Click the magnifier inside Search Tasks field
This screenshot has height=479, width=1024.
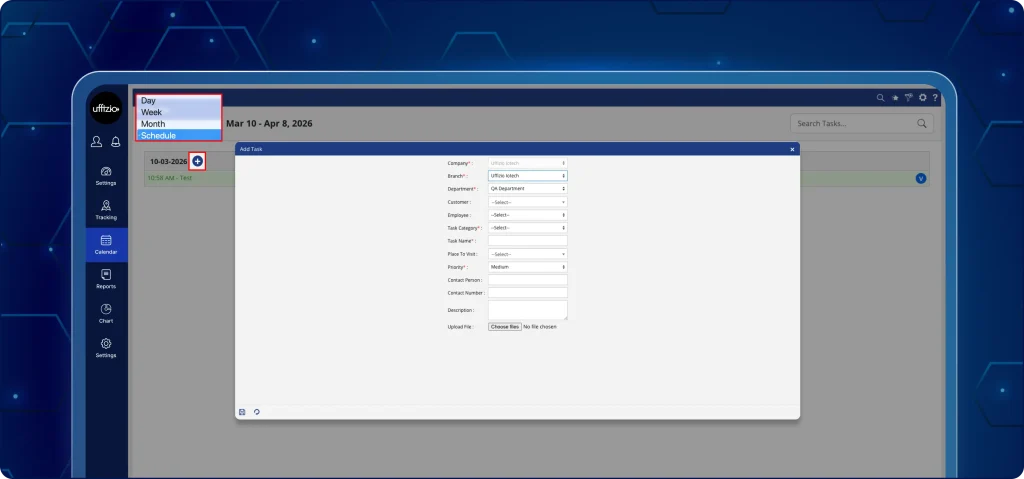921,124
